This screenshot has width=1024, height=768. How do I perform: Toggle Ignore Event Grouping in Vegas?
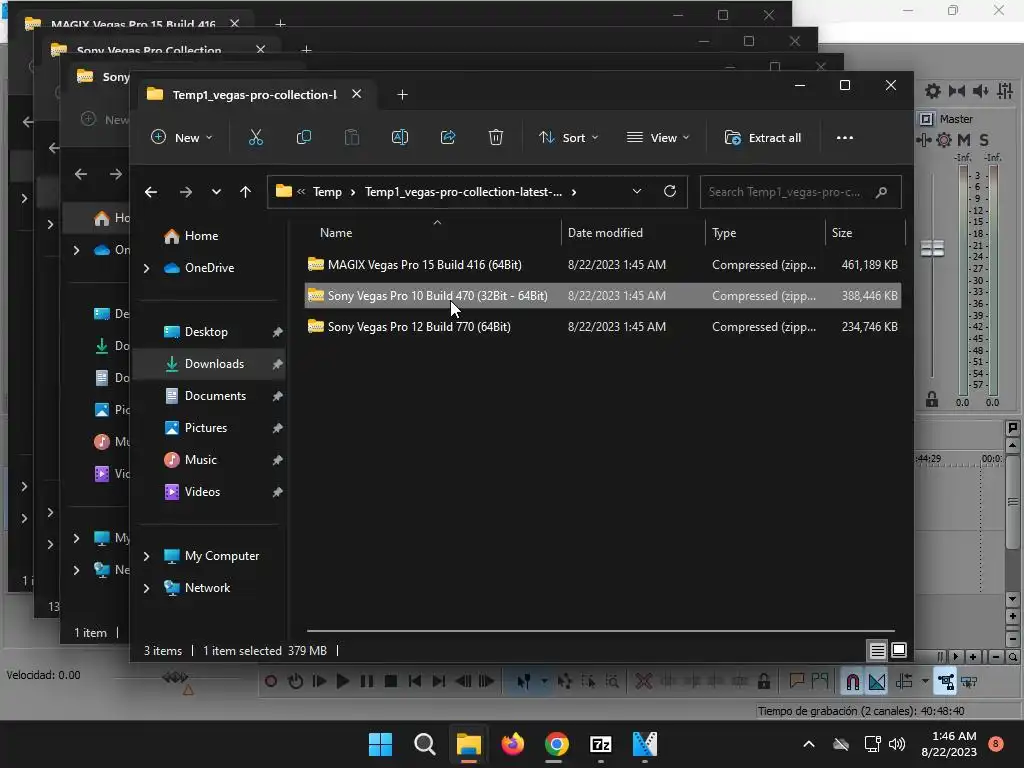tap(970, 682)
